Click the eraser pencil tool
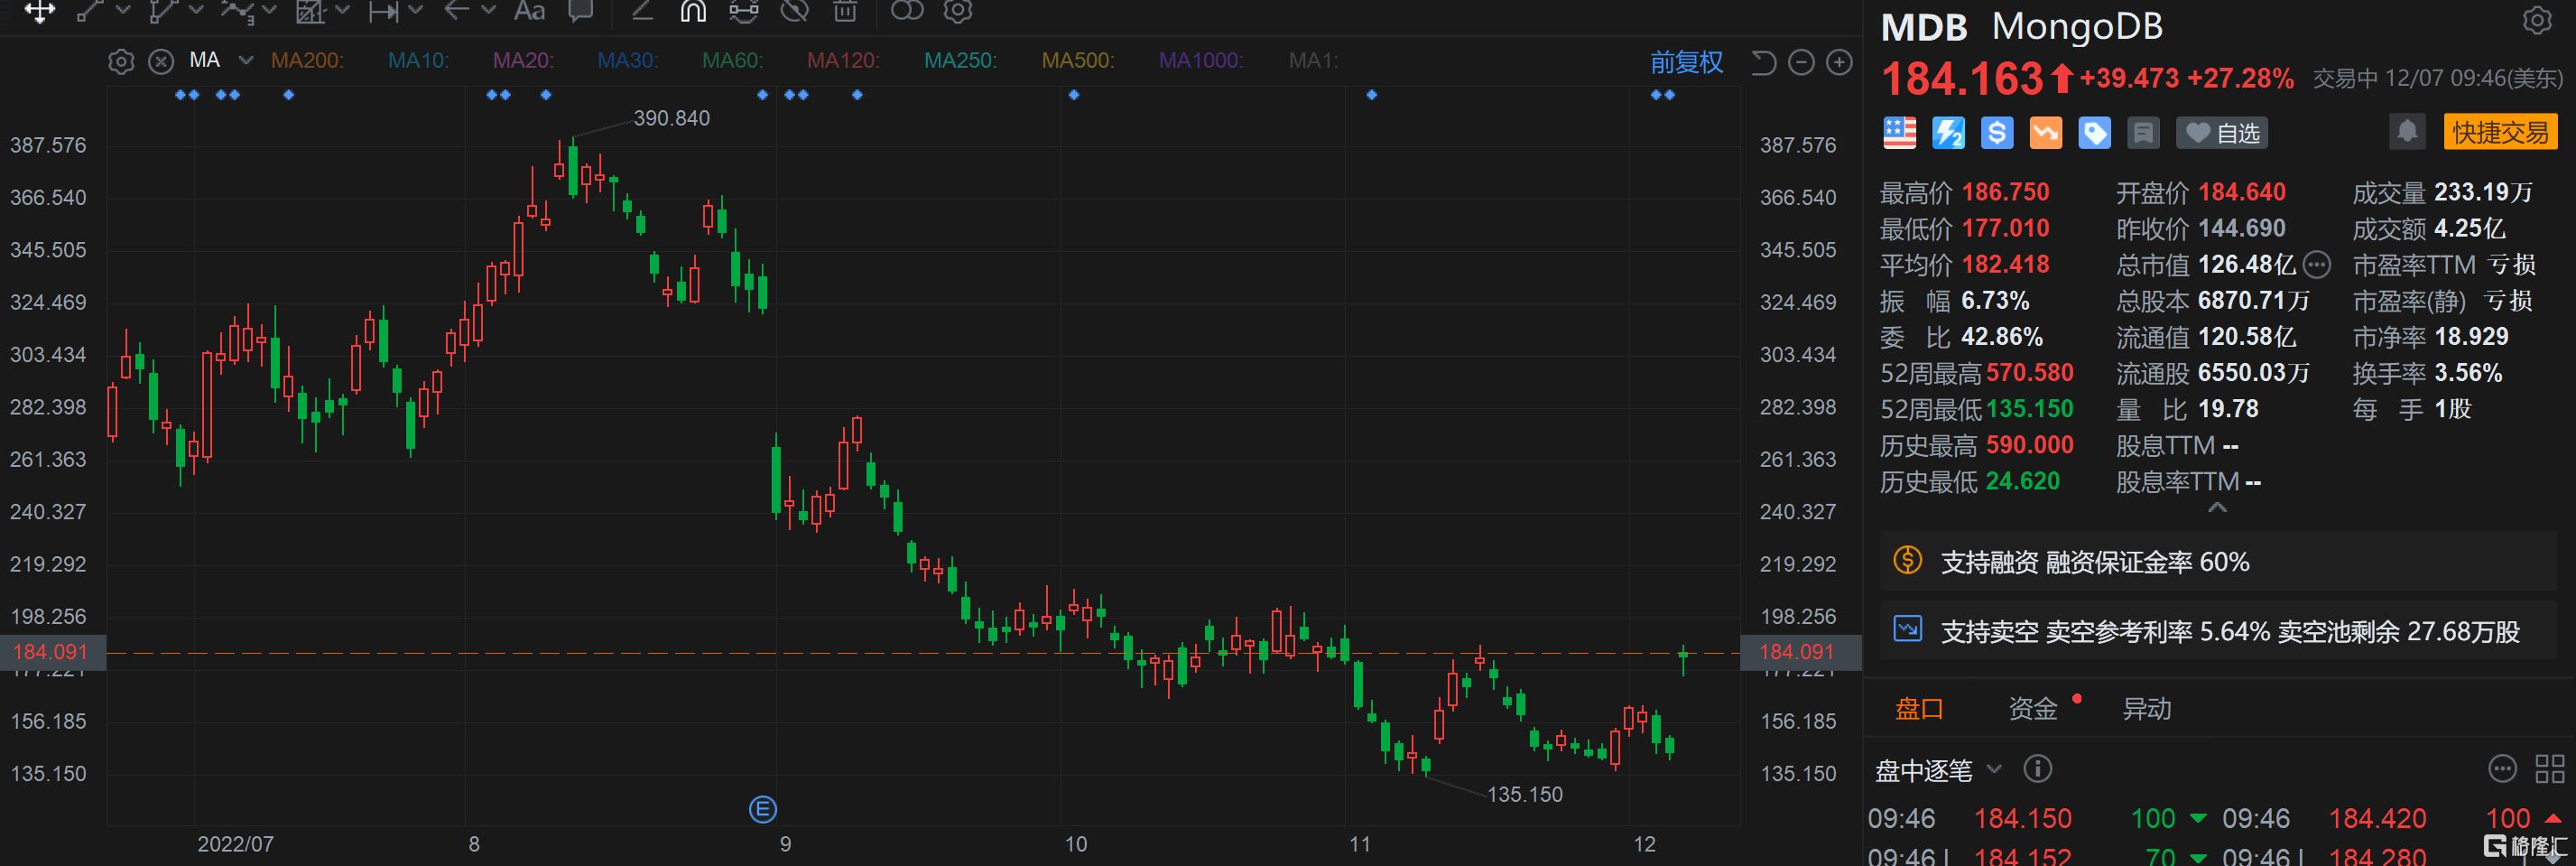Viewport: 2576px width, 866px height. (642, 11)
